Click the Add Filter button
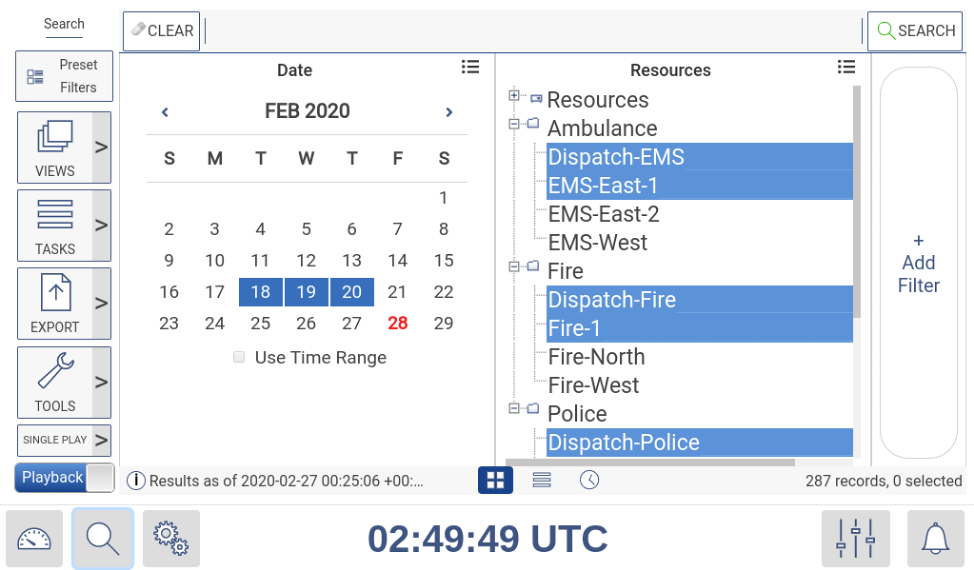This screenshot has height=570, width=974. [918, 263]
